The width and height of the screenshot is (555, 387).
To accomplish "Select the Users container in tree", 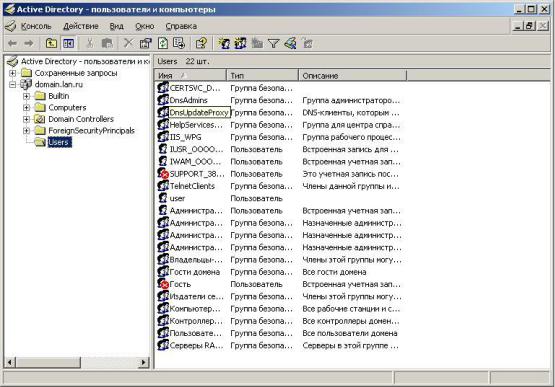I will [59, 142].
